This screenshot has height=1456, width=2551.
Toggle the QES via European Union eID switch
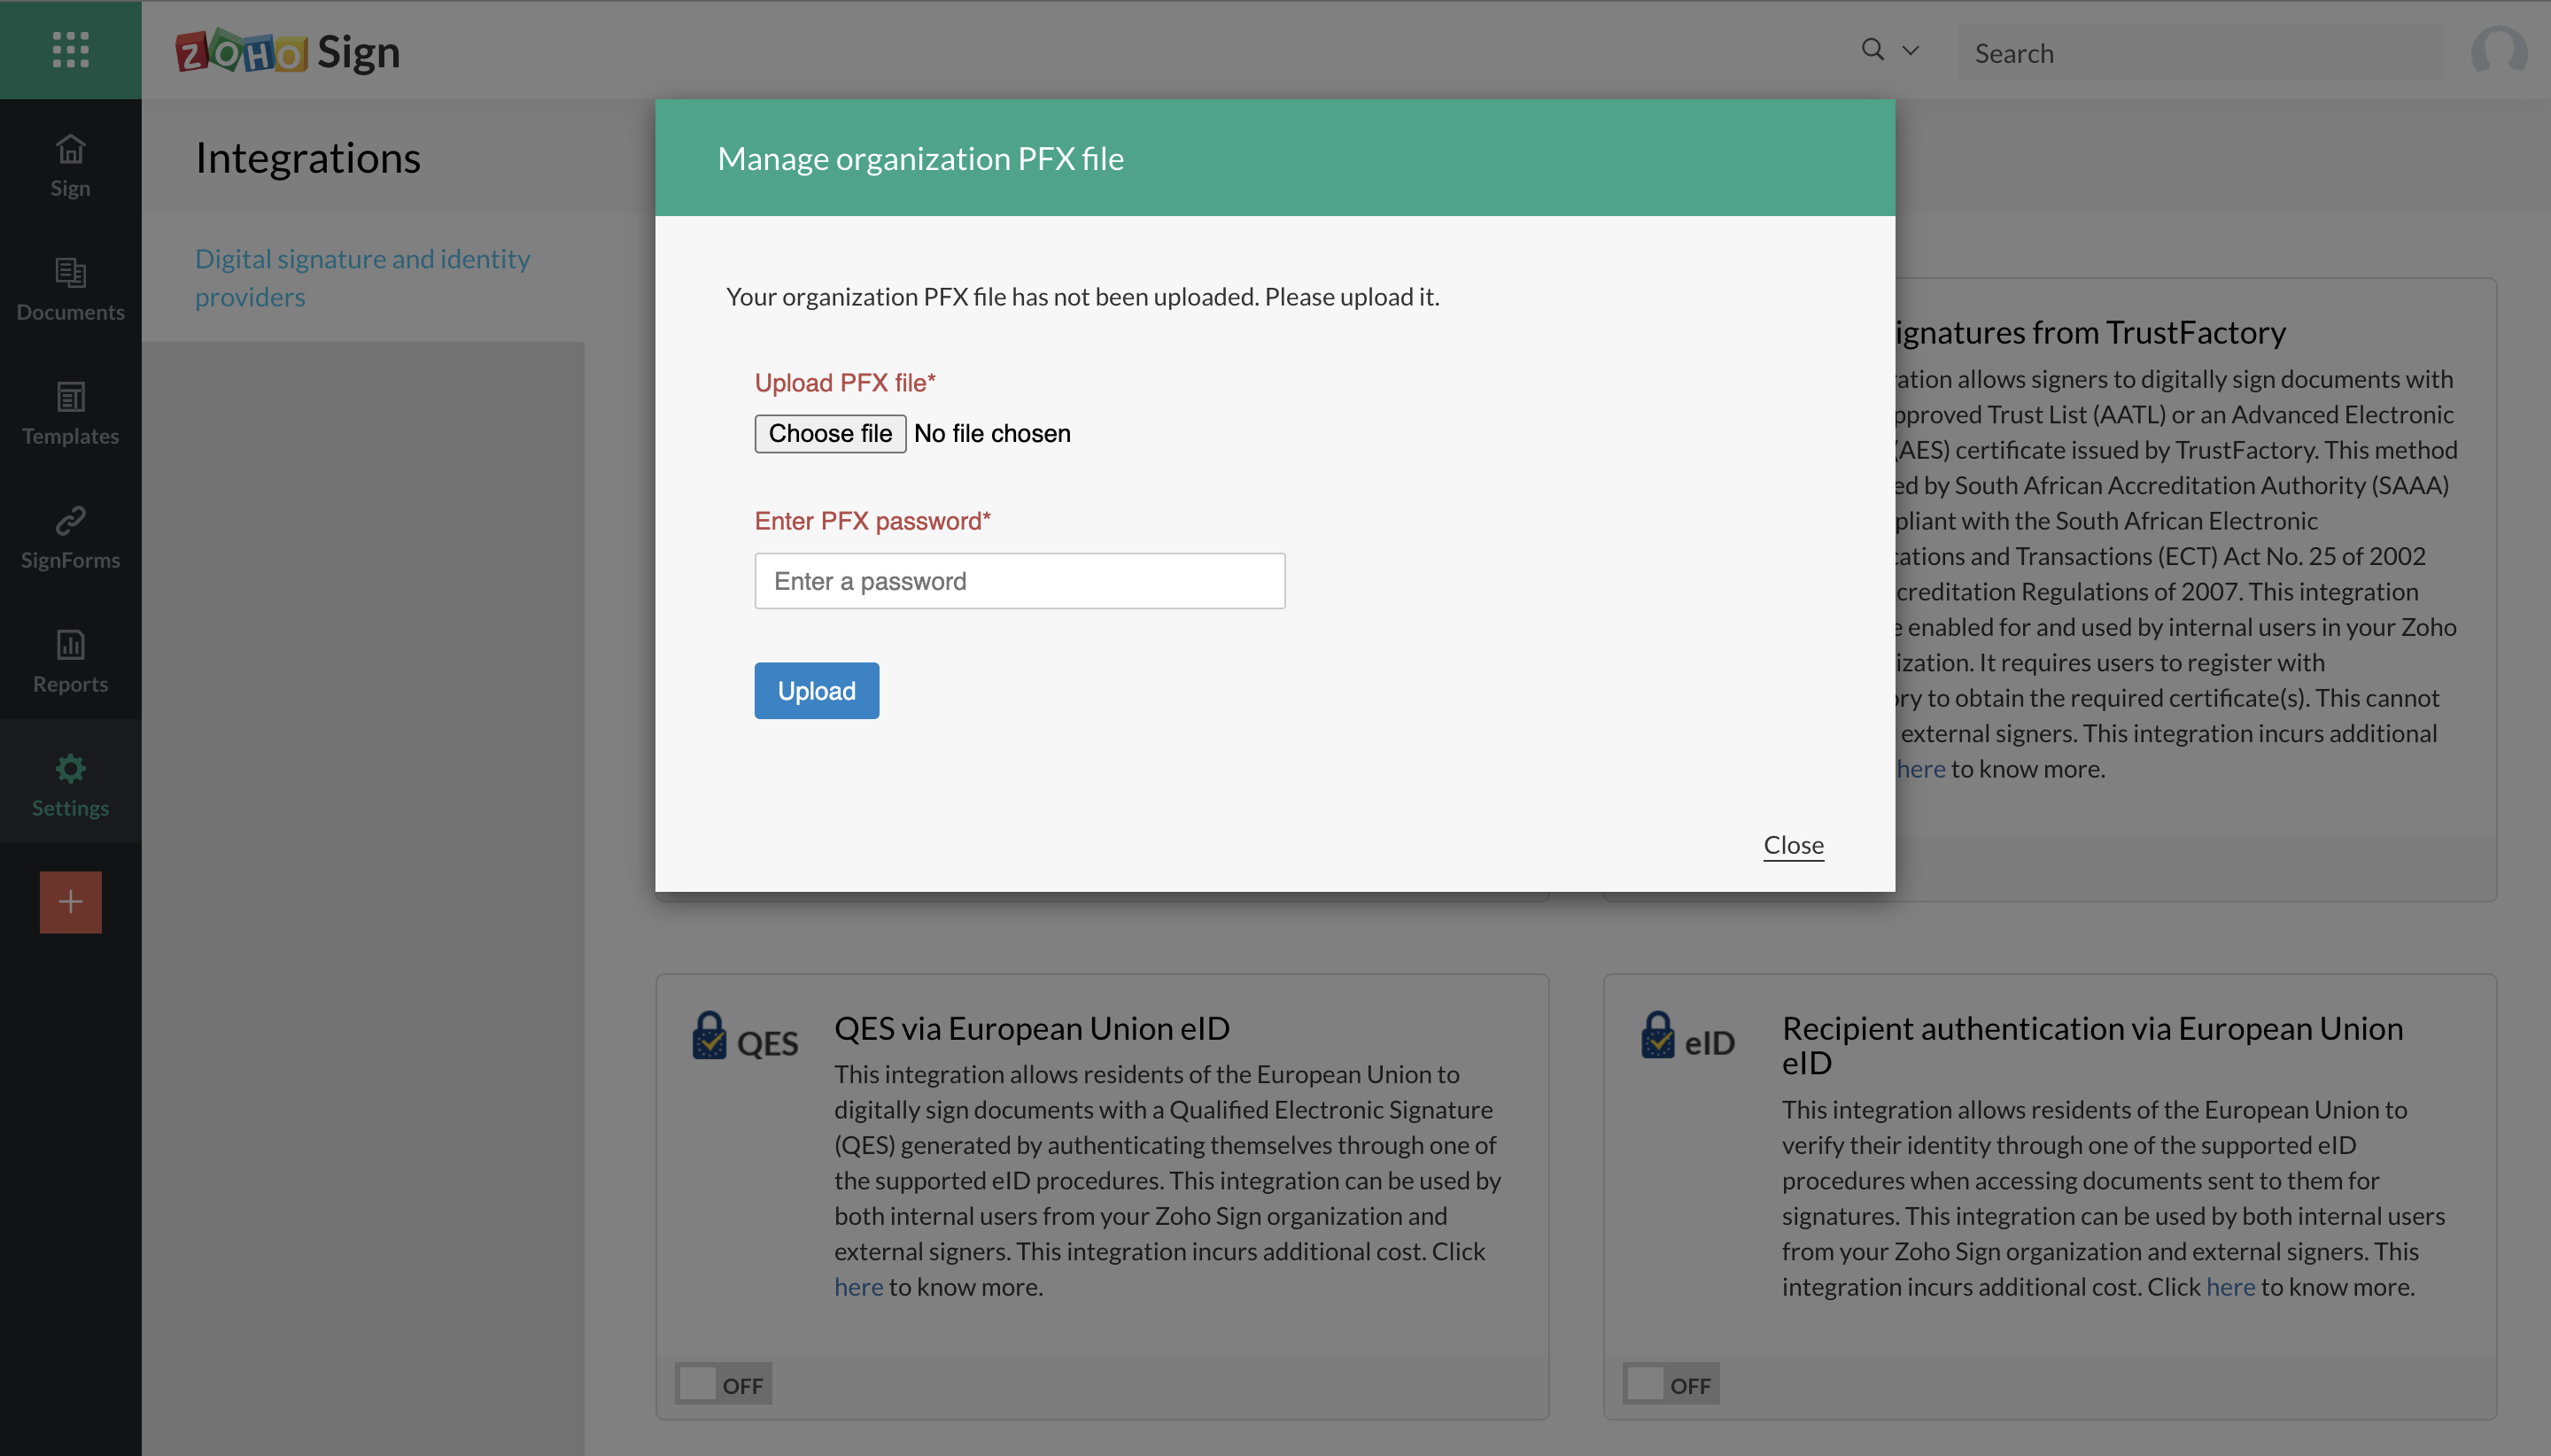pyautogui.click(x=722, y=1384)
